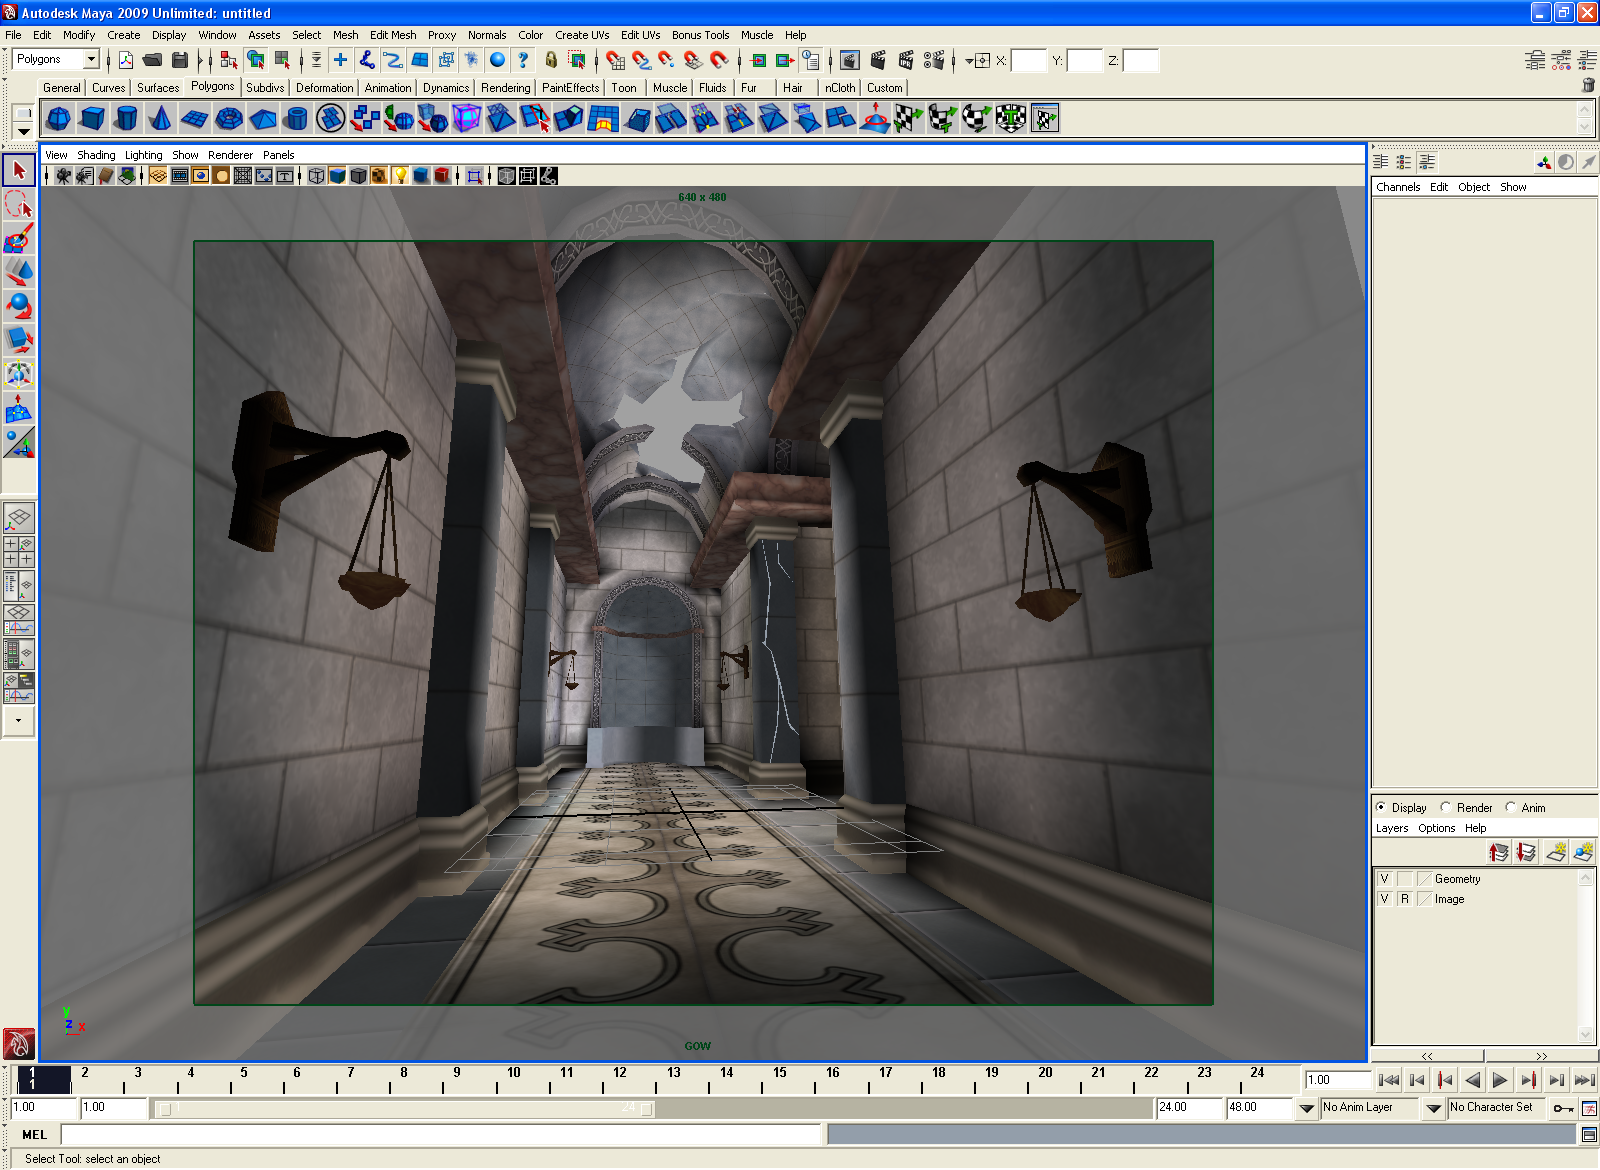Click the Render Current Frame clapperboard icon
1600x1170 pixels.
click(x=878, y=60)
